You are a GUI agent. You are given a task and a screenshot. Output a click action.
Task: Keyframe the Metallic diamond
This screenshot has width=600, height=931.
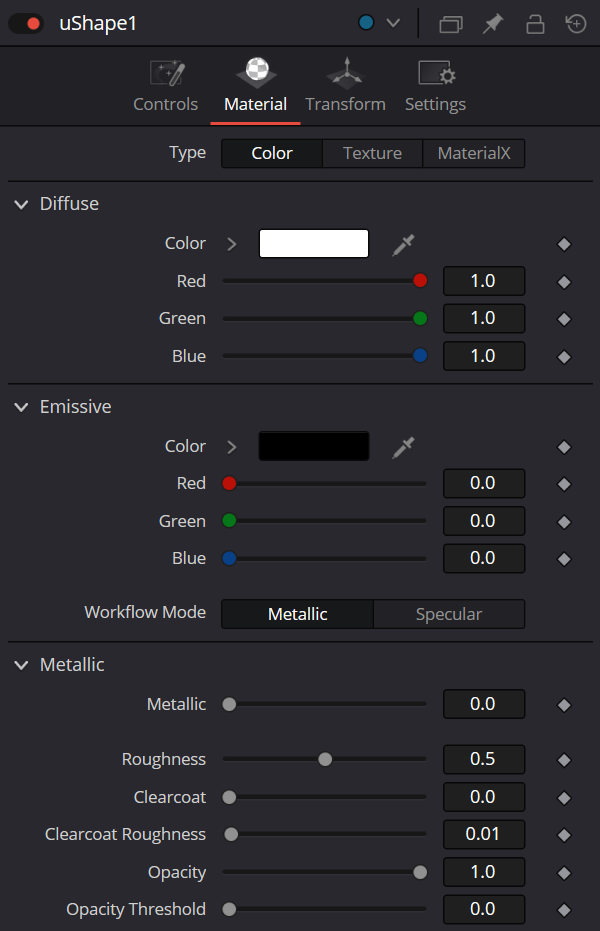(x=564, y=705)
